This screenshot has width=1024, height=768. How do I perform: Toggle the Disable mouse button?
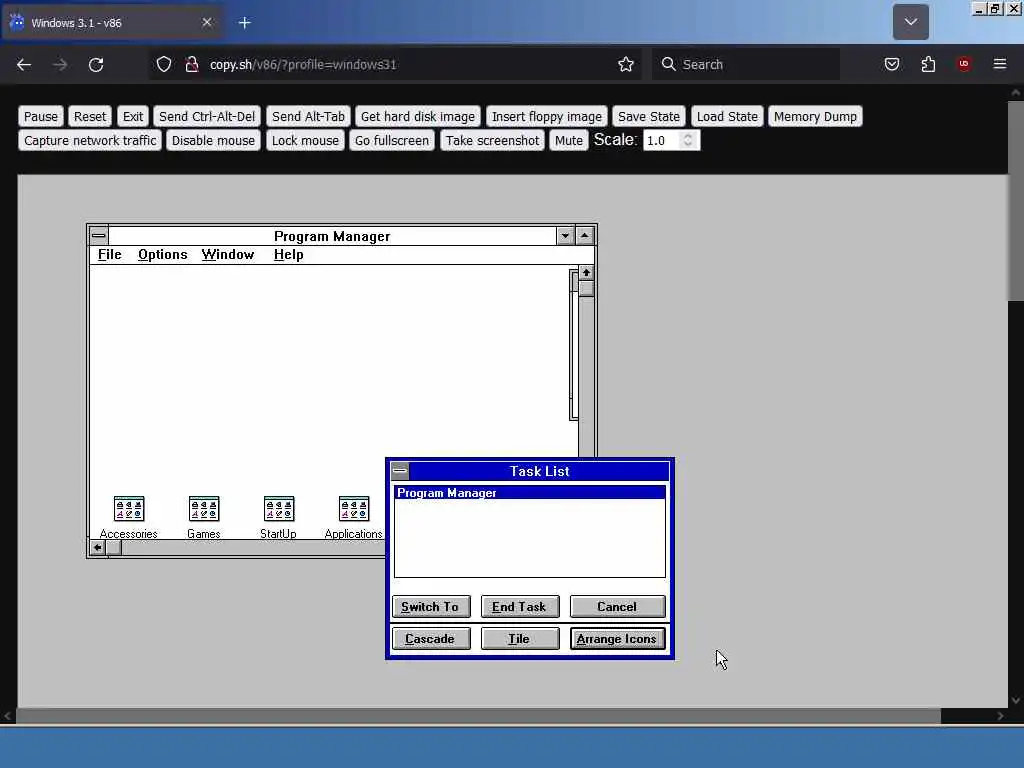[214, 140]
